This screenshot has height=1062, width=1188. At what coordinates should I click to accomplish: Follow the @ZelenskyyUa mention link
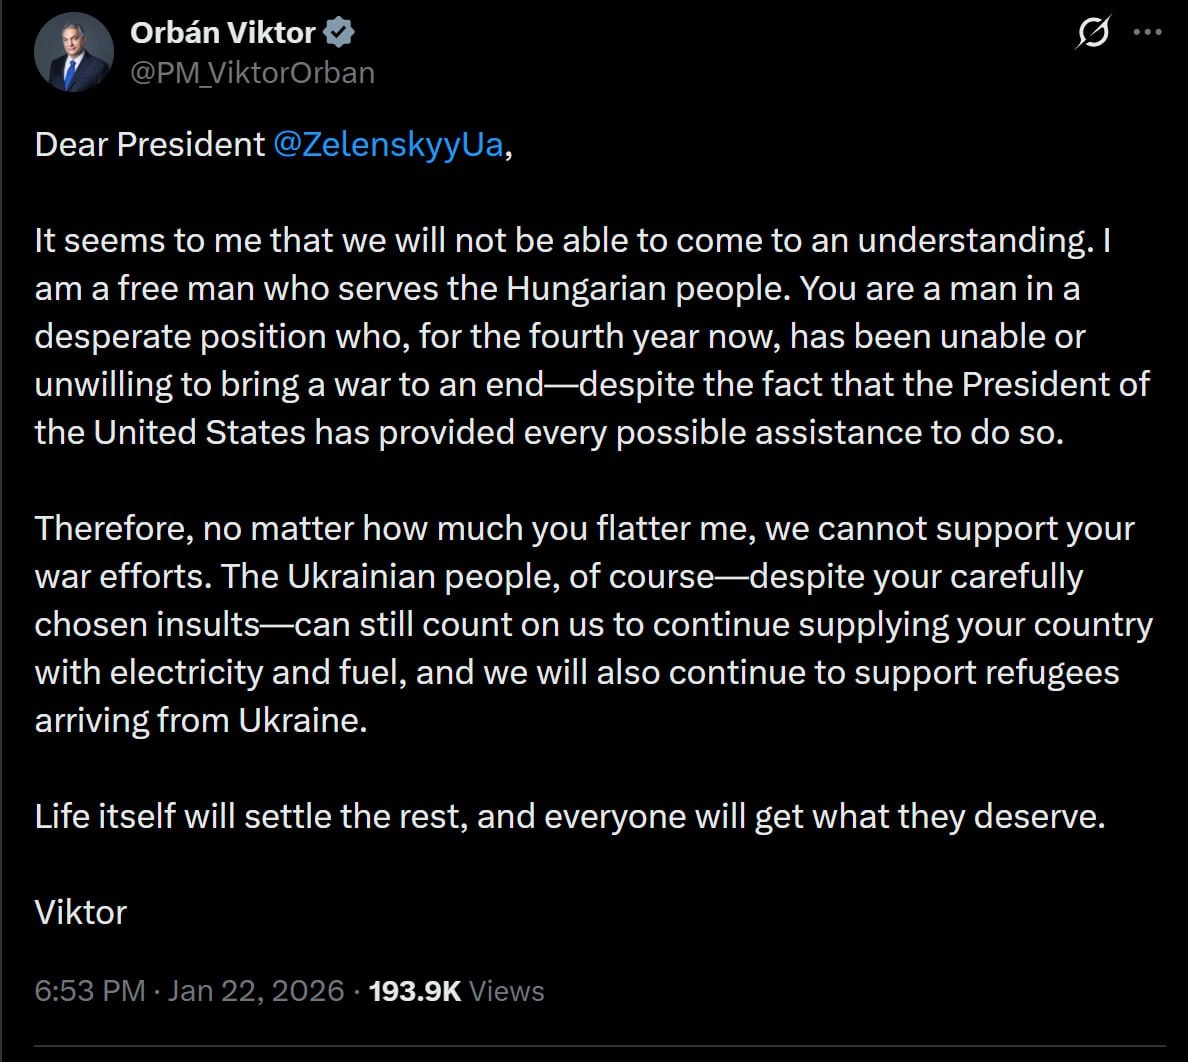tap(388, 145)
